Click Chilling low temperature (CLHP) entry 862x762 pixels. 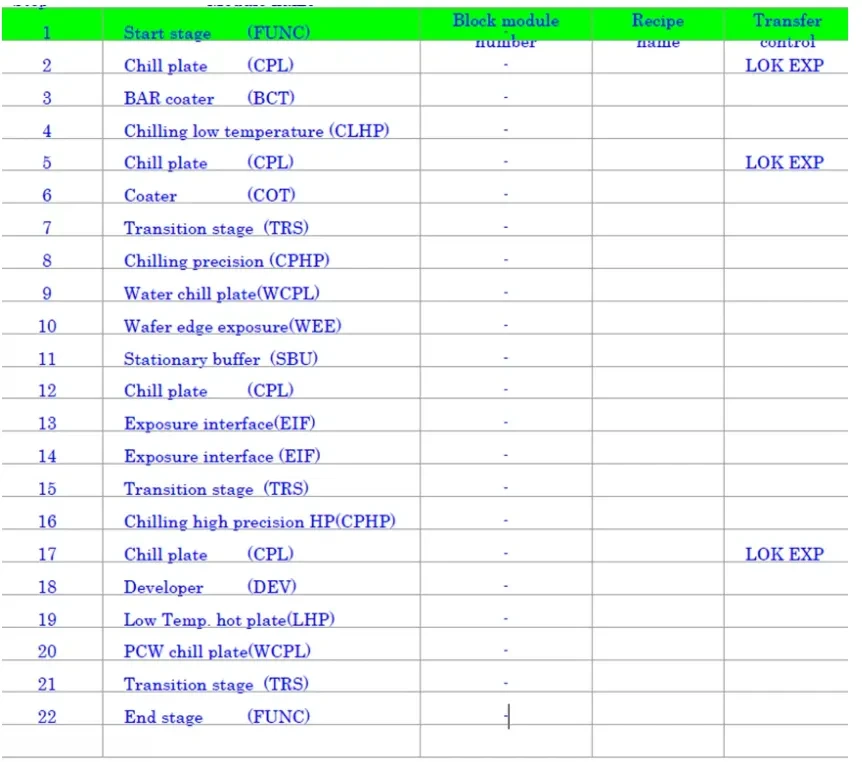point(256,131)
